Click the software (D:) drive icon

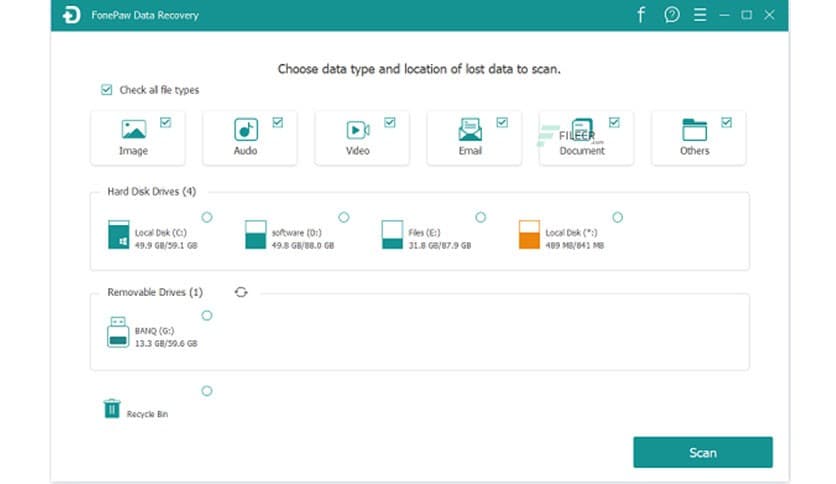click(x=255, y=235)
